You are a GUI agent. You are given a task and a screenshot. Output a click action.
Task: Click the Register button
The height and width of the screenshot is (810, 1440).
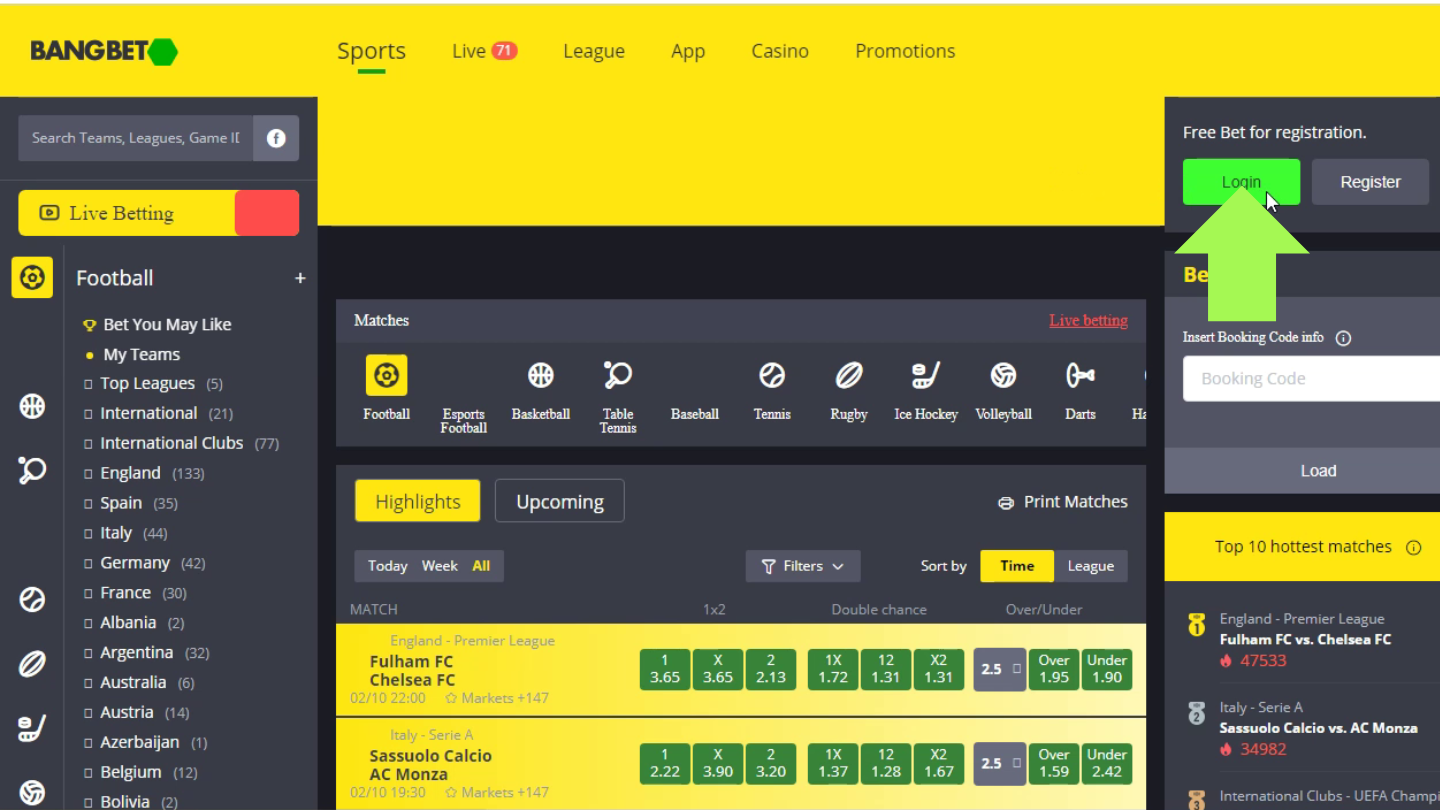click(1370, 182)
